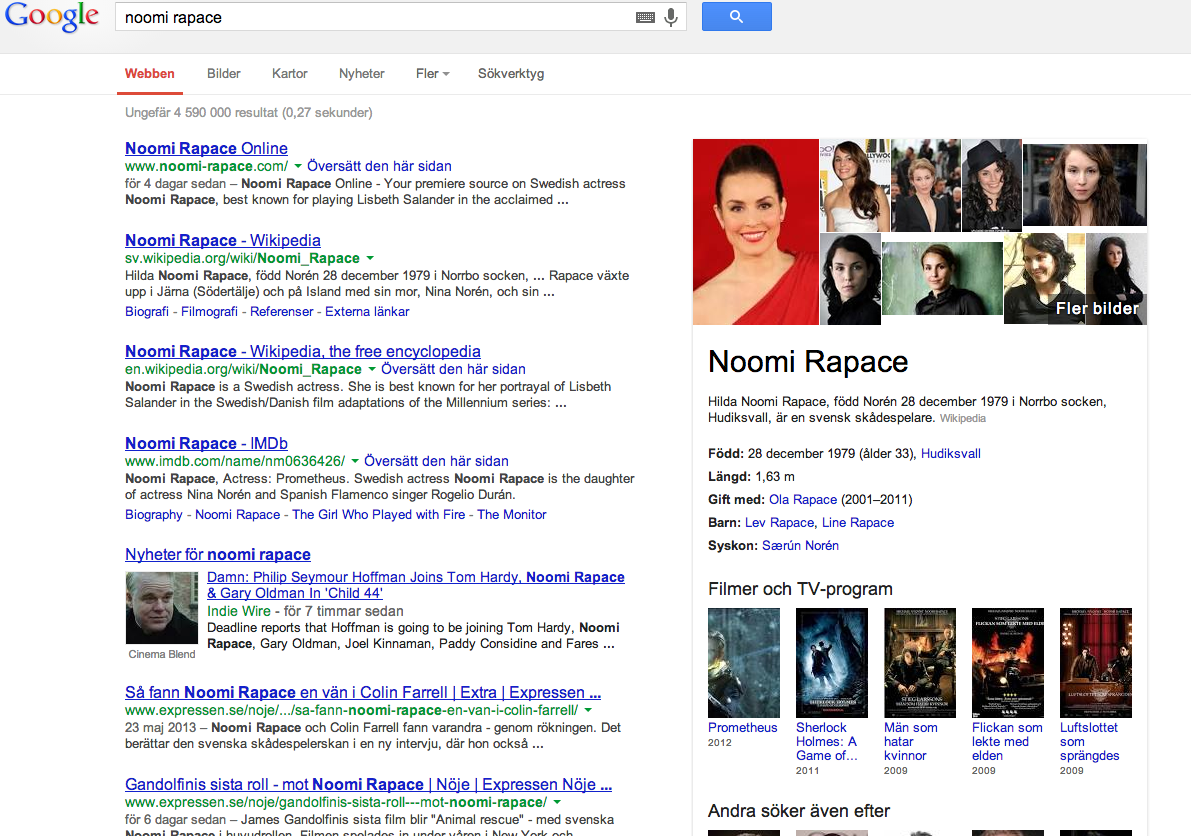Switch to the Bilder tab
This screenshot has width=1191, height=836.
(223, 74)
